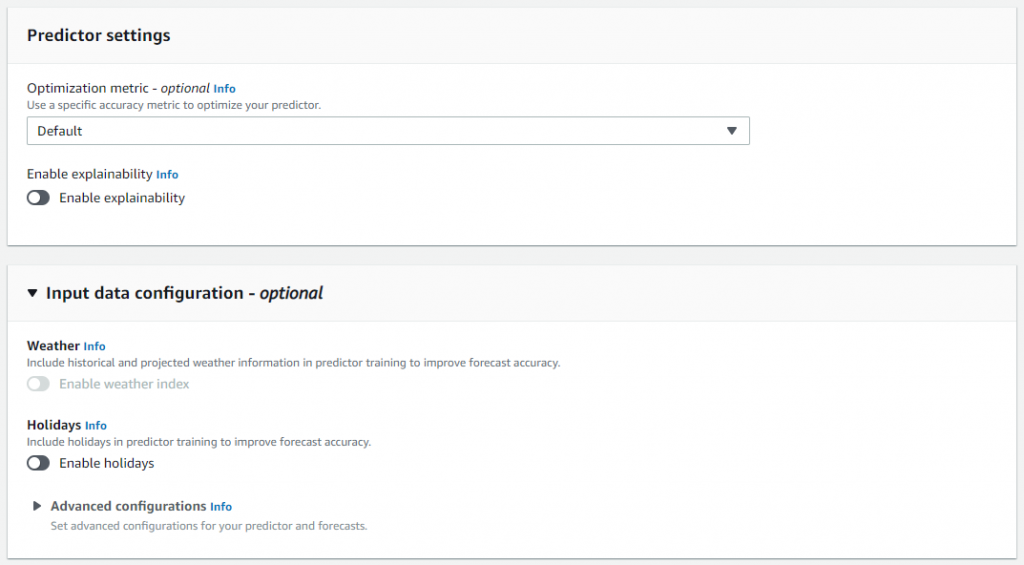Screen dimensions: 1024x565
Task: Click the 'Enable holidays' label text
Action: click(x=106, y=463)
